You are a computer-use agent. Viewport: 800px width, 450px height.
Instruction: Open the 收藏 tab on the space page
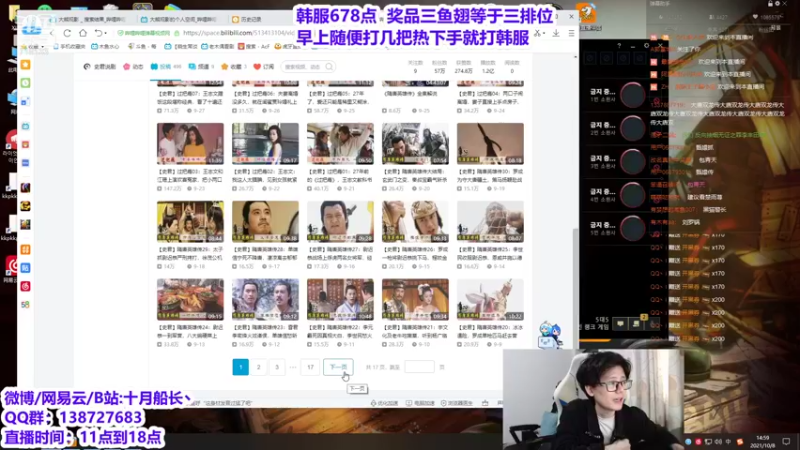pyautogui.click(x=234, y=67)
